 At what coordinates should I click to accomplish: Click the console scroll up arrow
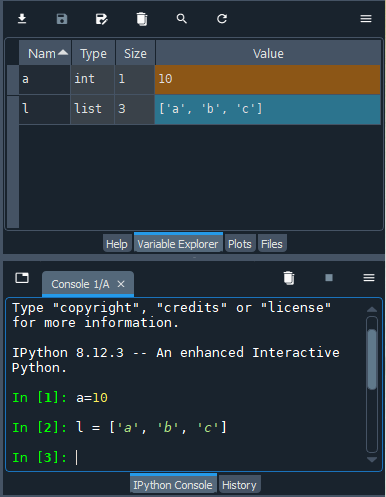click(372, 309)
